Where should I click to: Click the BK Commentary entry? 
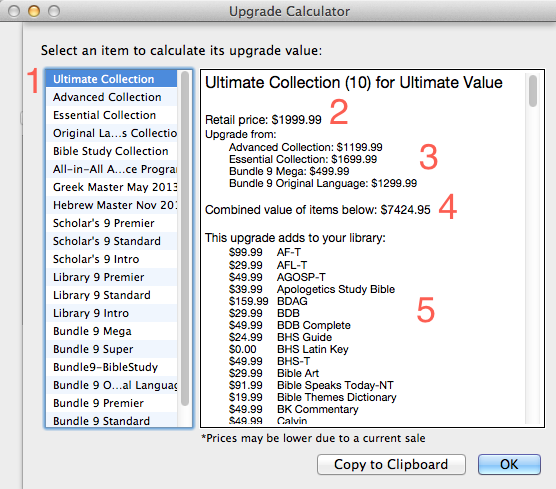click(294, 410)
